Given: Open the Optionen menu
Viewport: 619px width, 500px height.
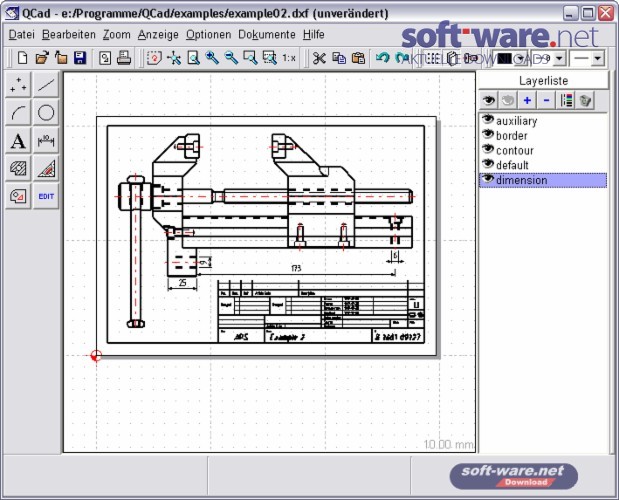Looking at the screenshot, I should click(208, 35).
